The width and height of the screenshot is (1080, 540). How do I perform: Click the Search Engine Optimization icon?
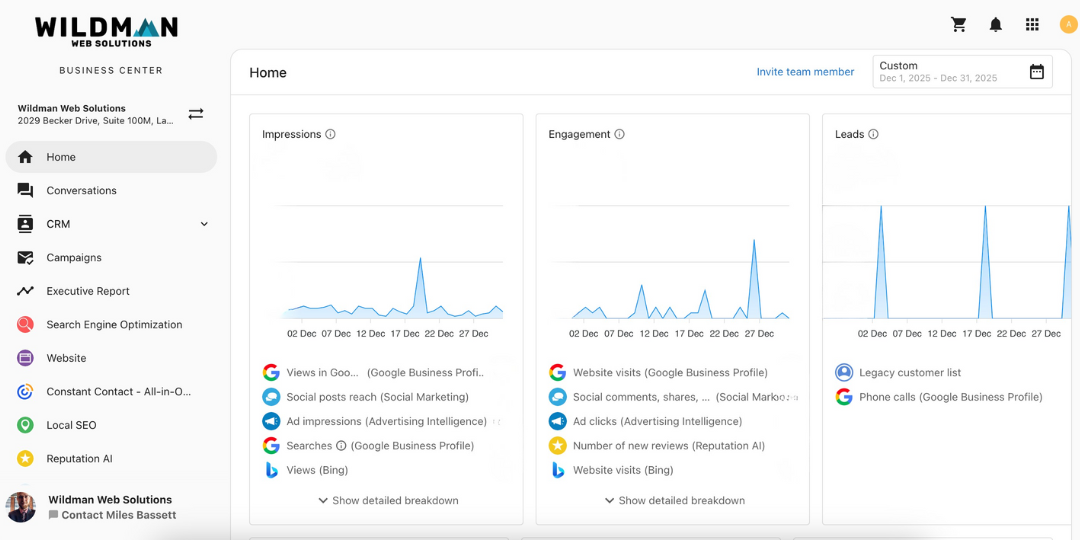tap(25, 324)
